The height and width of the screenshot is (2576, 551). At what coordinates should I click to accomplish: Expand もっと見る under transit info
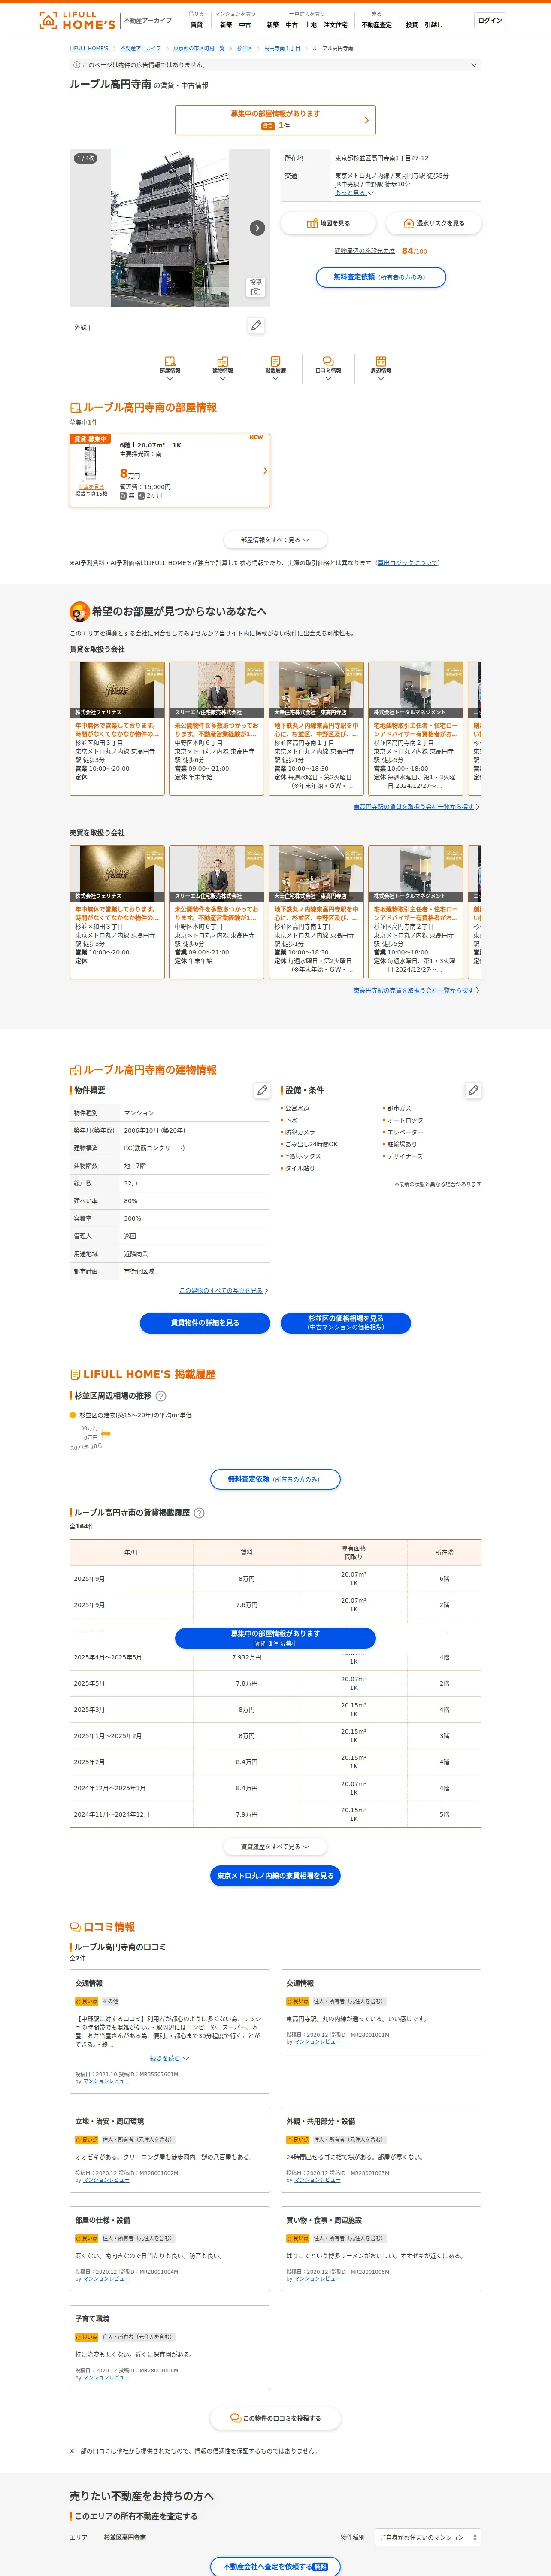(x=354, y=193)
